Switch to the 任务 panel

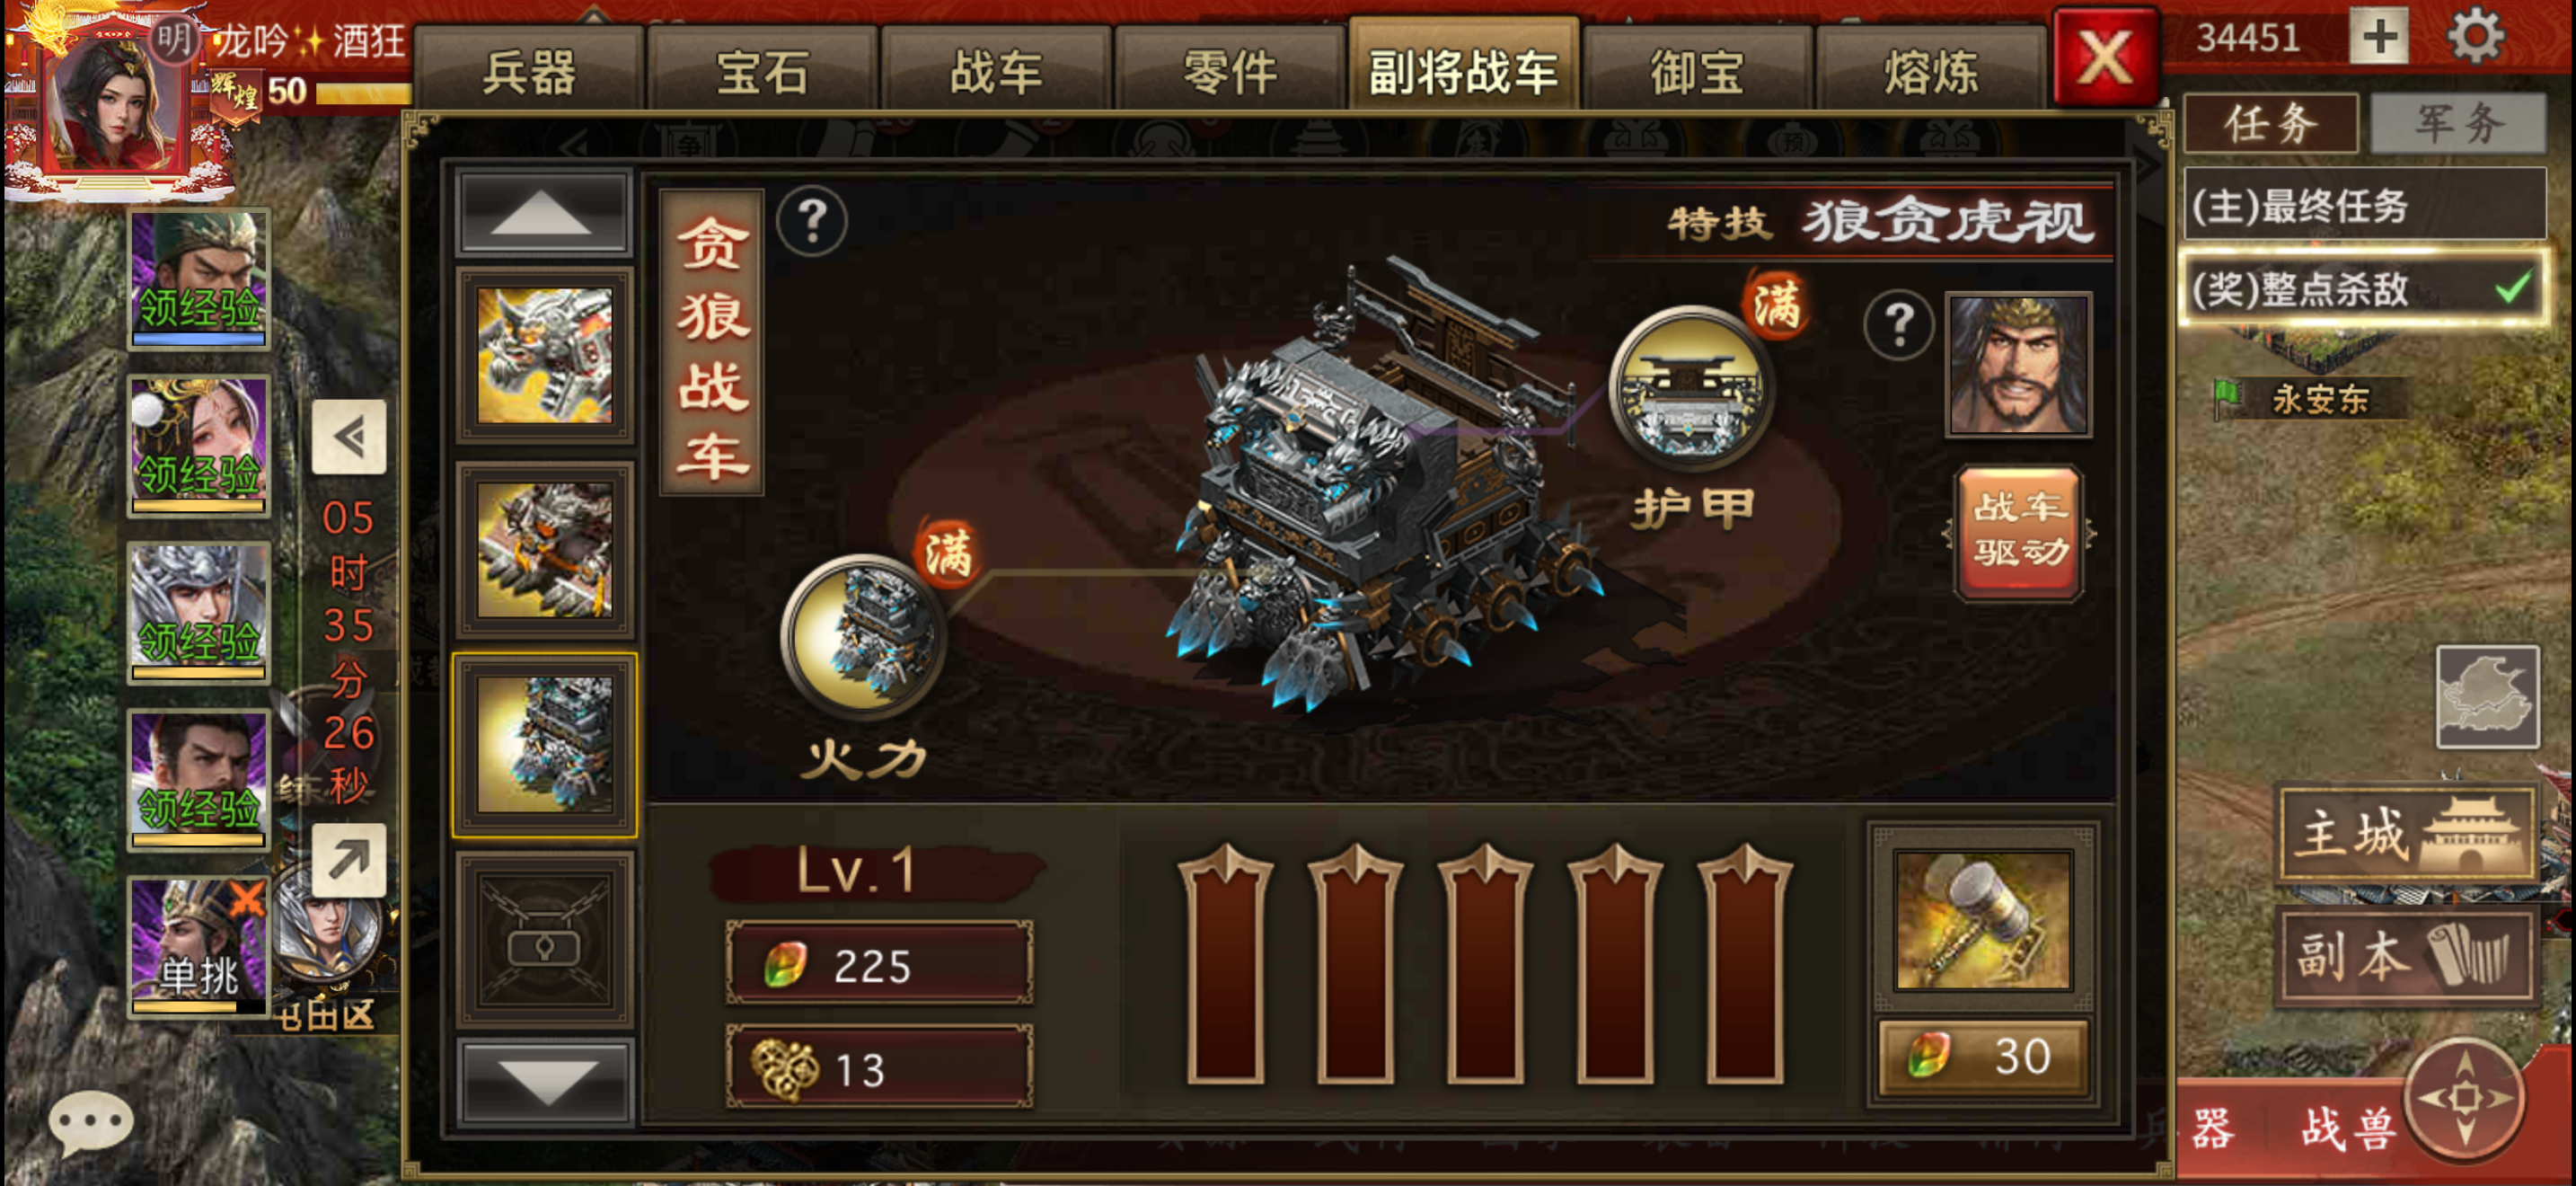[x=2270, y=124]
